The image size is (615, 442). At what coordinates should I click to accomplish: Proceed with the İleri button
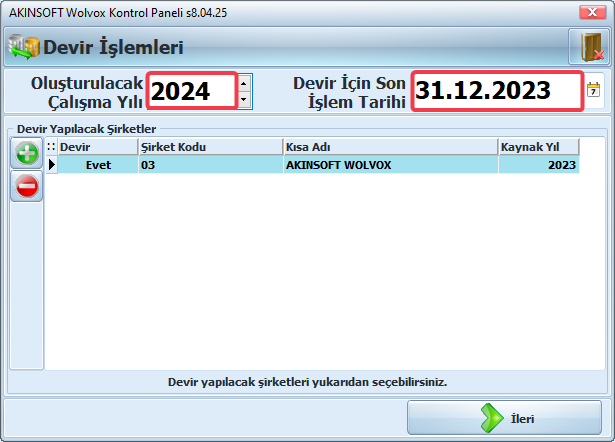(x=504, y=418)
